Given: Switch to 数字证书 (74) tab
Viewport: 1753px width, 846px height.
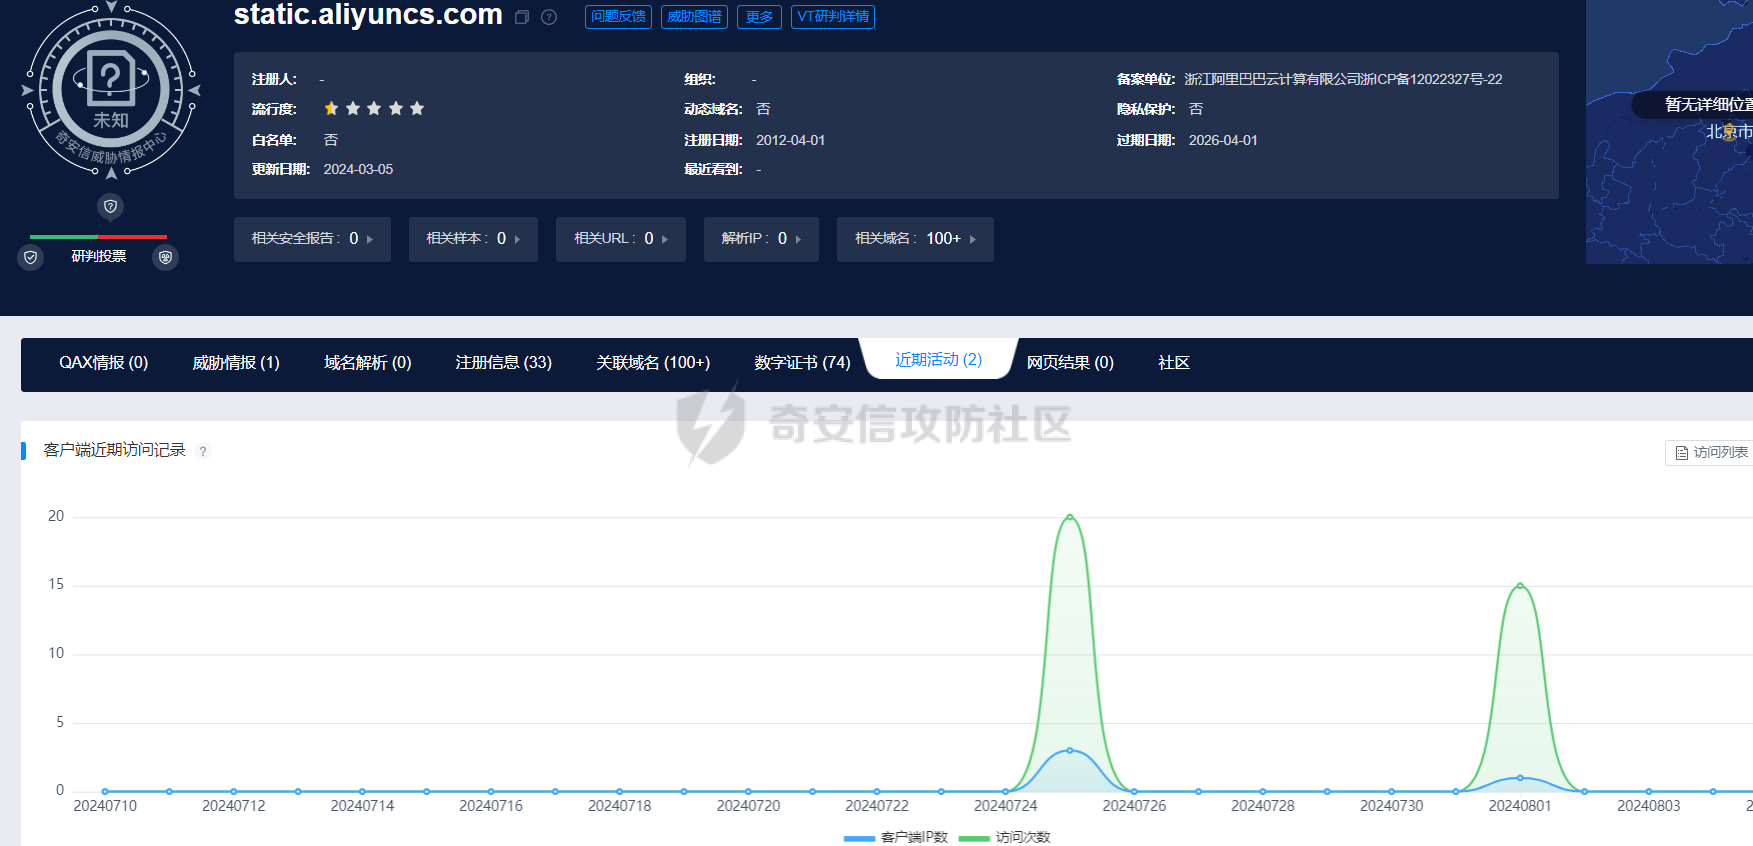Looking at the screenshot, I should 802,363.
